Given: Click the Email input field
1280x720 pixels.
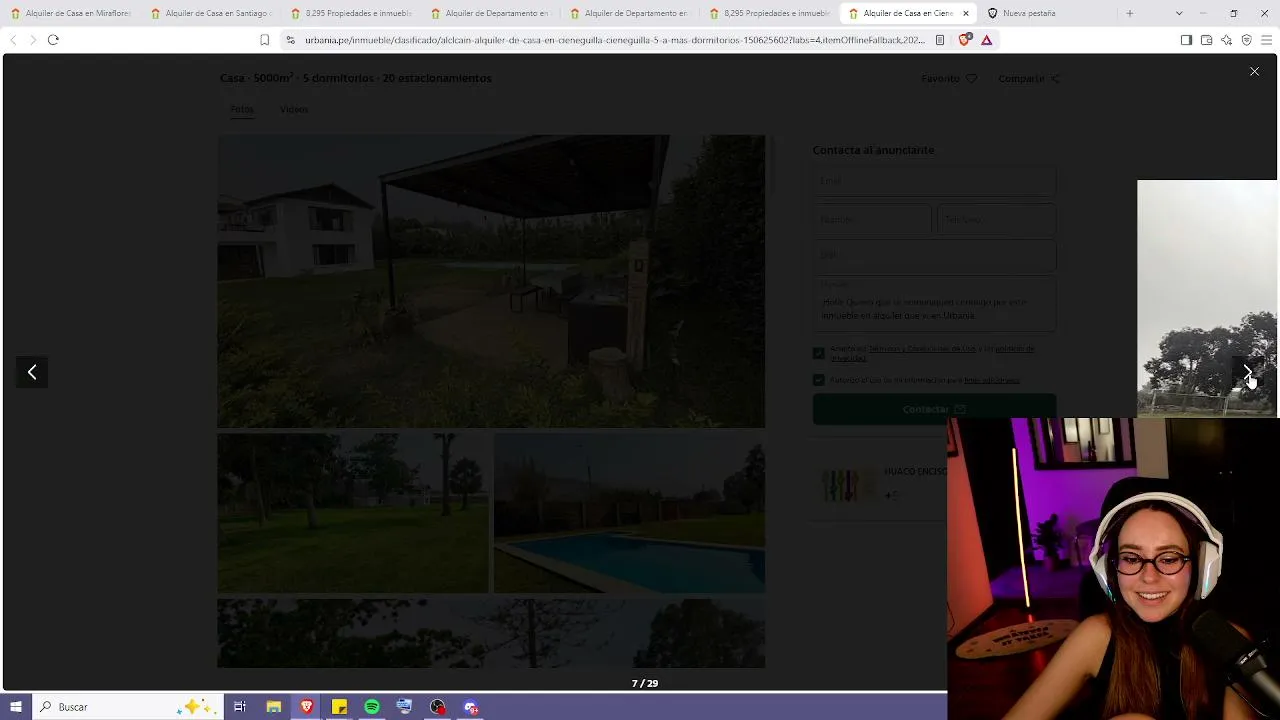Looking at the screenshot, I should [x=934, y=181].
